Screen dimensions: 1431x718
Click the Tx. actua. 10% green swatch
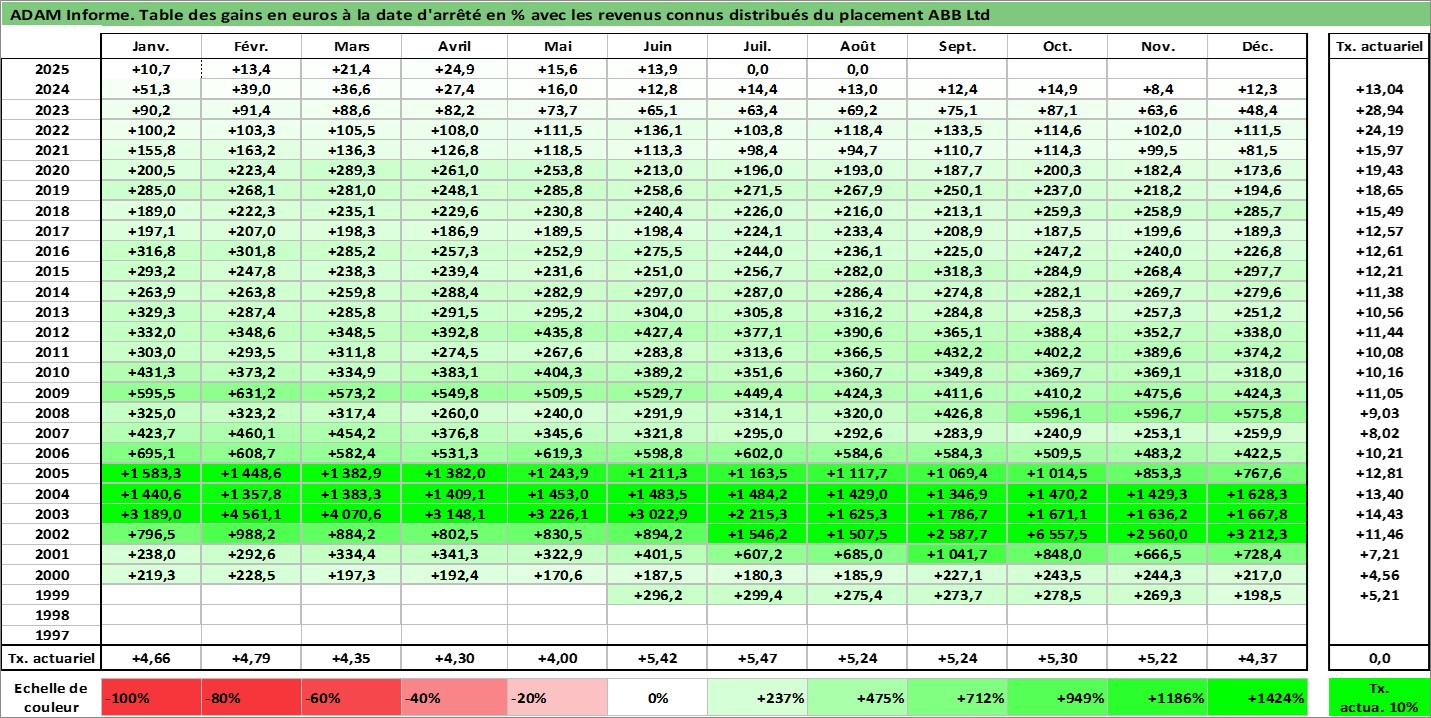pos(1379,697)
